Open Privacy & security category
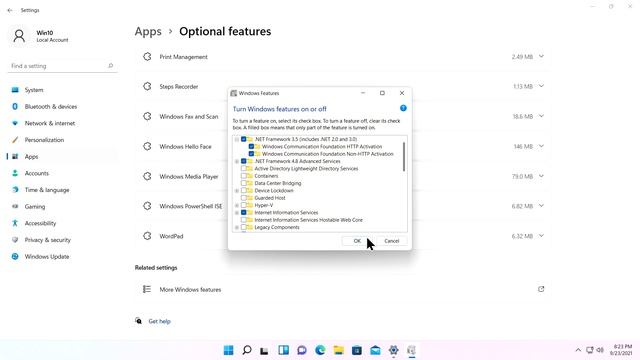Image resolution: width=640 pixels, height=360 pixels. (62, 240)
